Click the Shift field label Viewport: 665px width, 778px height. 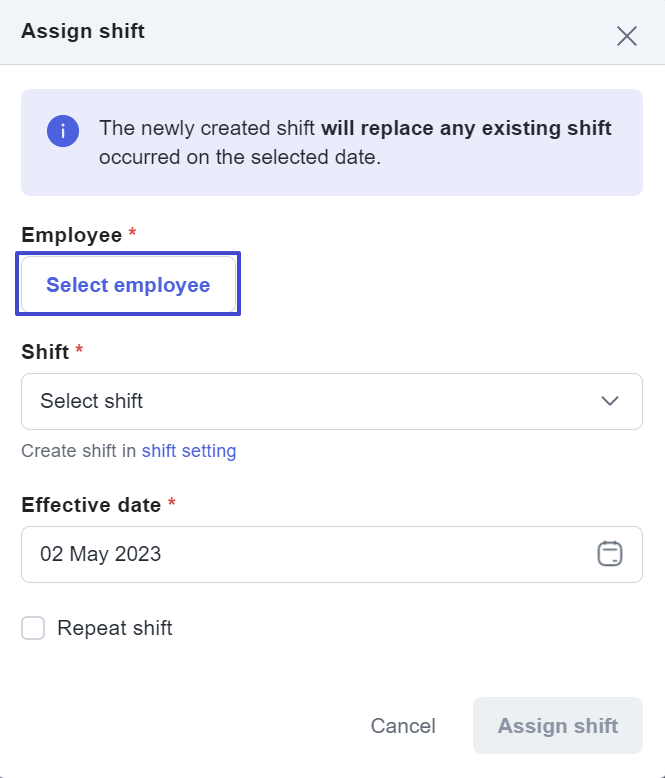(45, 352)
